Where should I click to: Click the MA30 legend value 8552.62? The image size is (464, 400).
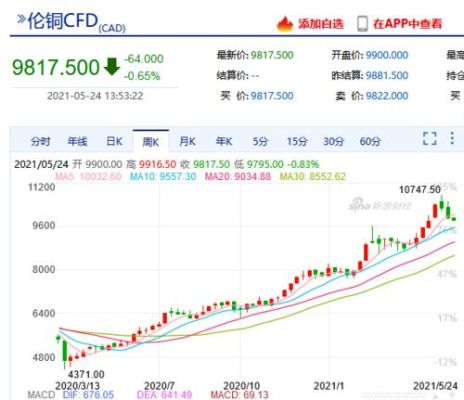[x=327, y=176]
